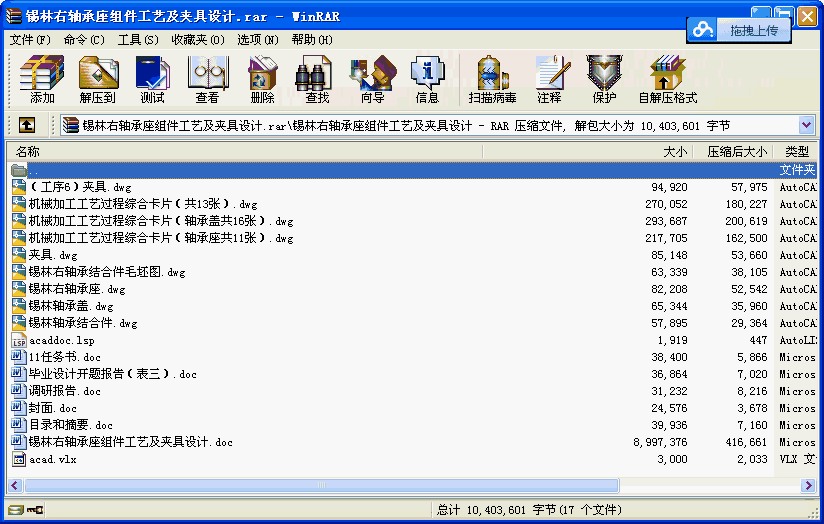Viewport: 824px width, 524px height.
Task: Launch the 查找 (Find) tool
Action: coord(317,79)
